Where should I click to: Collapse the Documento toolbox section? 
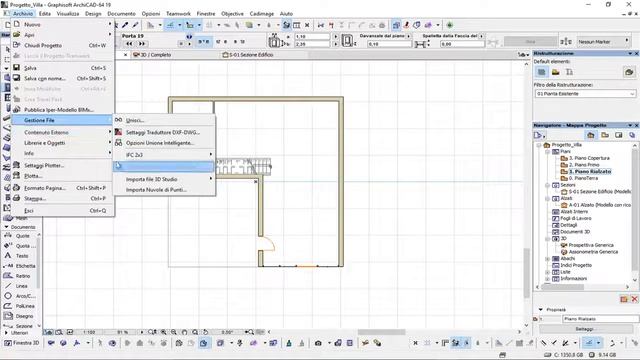[7, 227]
